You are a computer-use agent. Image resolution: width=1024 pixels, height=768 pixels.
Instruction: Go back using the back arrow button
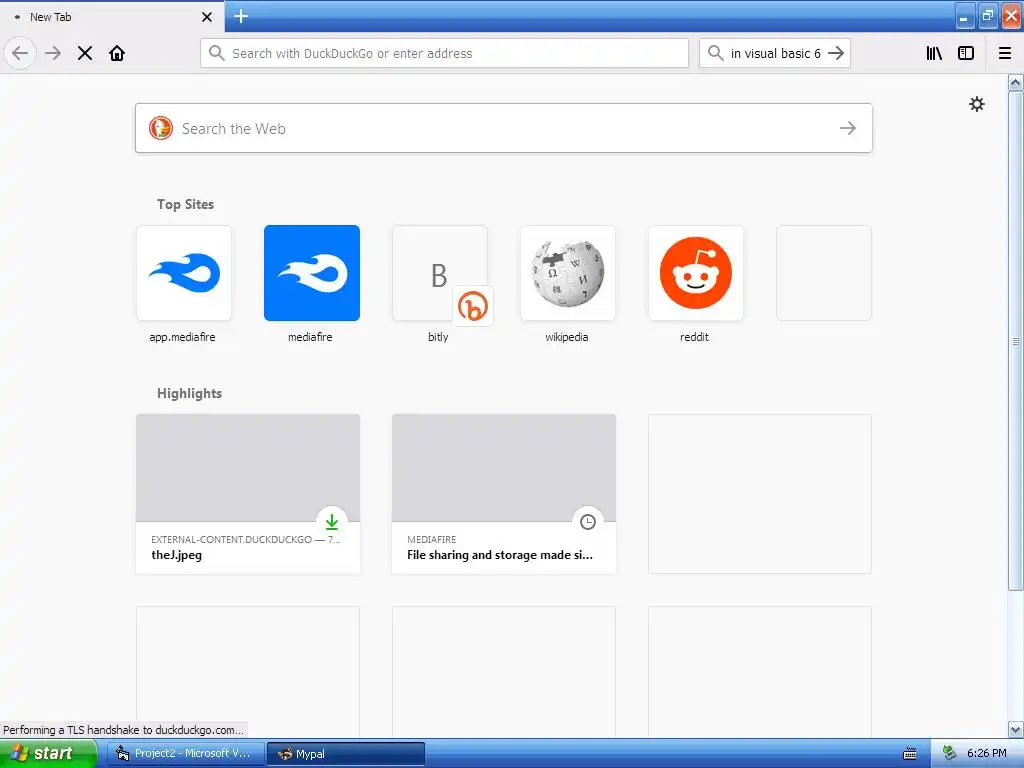point(20,53)
